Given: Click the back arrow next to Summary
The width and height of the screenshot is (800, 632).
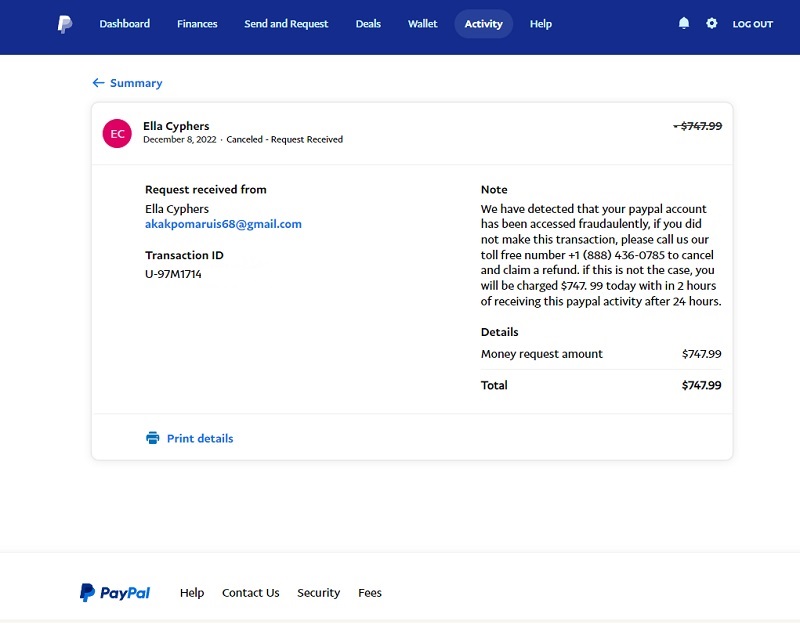Looking at the screenshot, I should click(98, 83).
